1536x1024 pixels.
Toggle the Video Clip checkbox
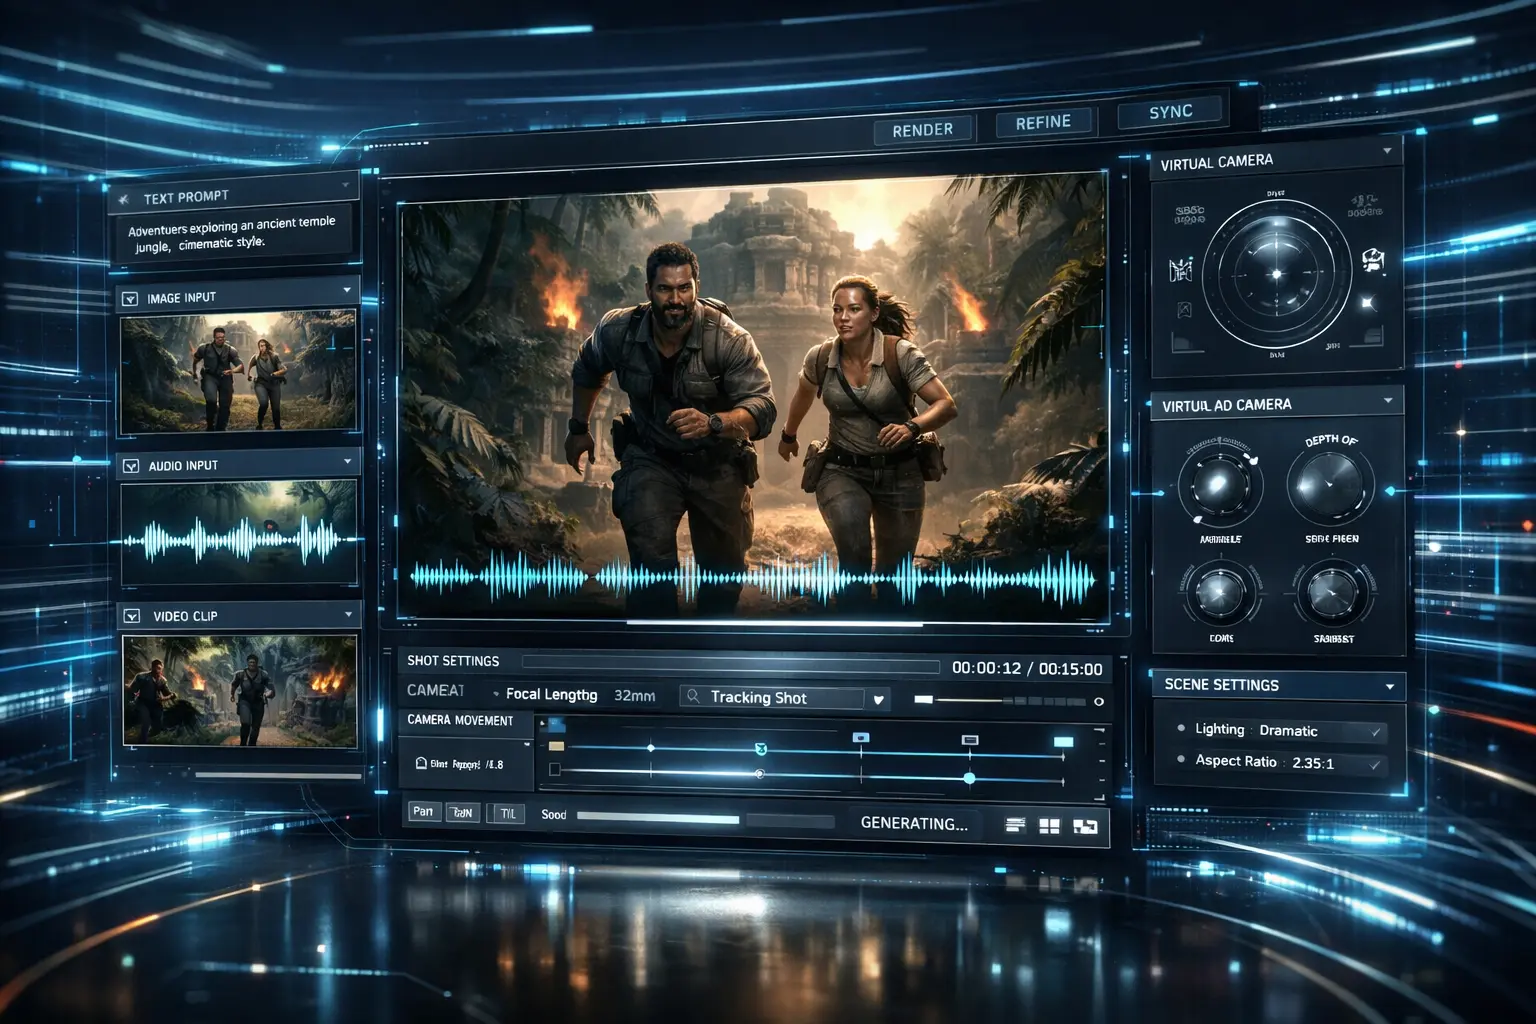(x=132, y=616)
